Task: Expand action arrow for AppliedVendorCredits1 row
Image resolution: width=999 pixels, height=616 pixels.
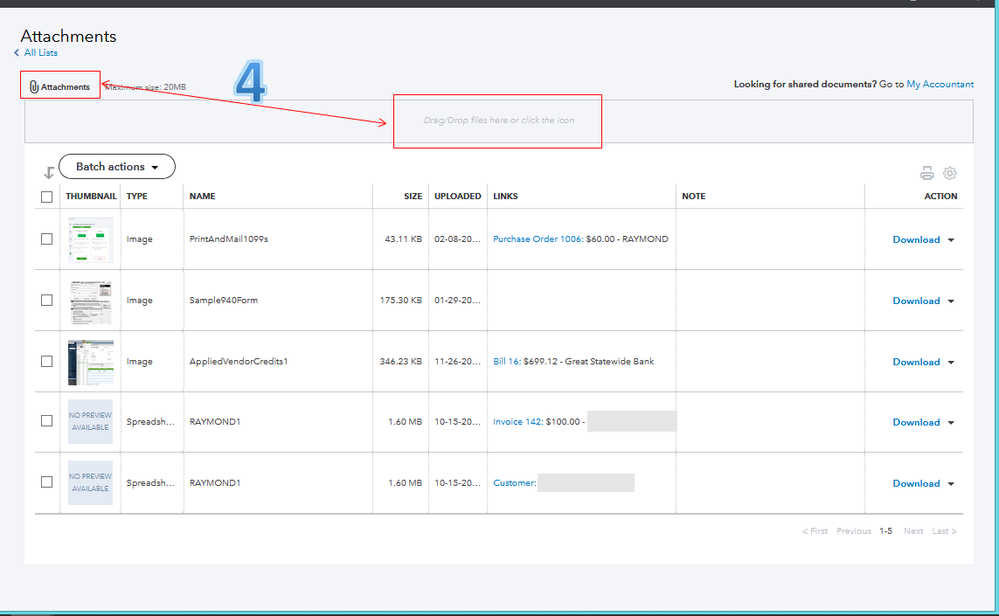Action: [x=951, y=362]
